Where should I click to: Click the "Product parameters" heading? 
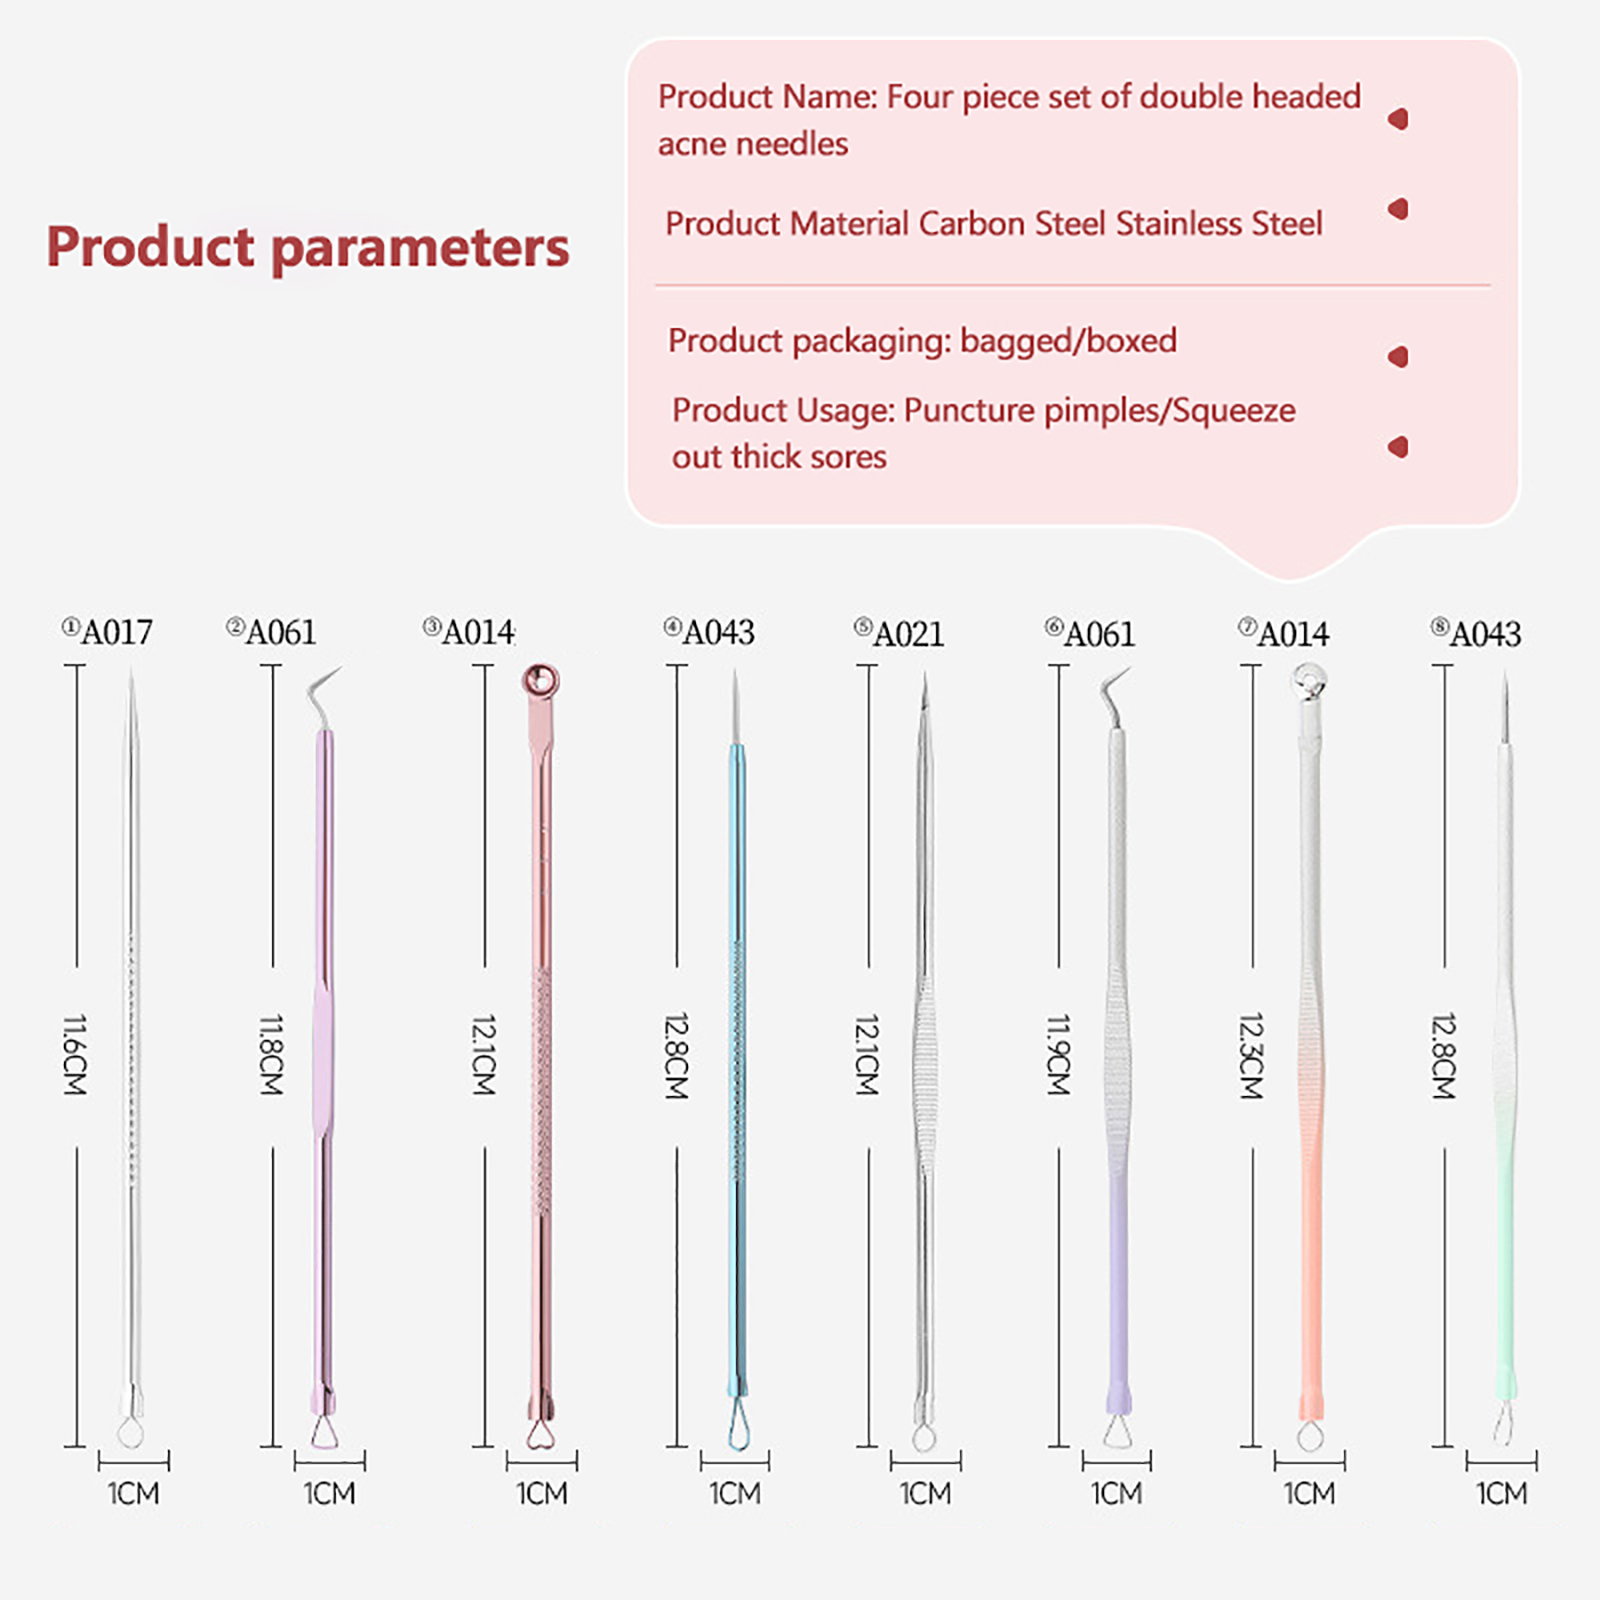(308, 247)
